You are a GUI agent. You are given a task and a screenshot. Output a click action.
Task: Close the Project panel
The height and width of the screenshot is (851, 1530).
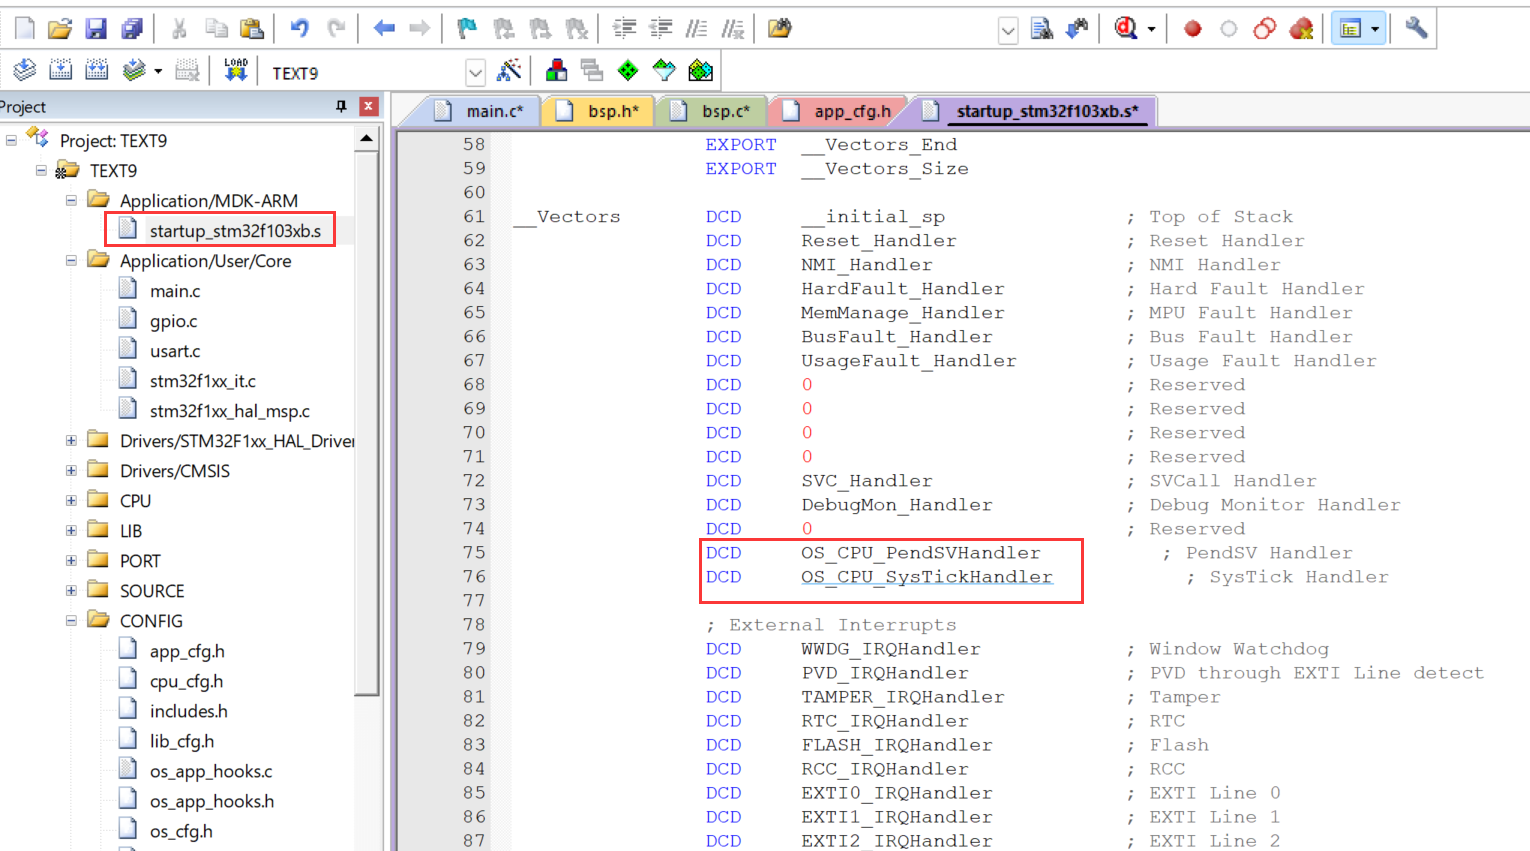point(369,106)
